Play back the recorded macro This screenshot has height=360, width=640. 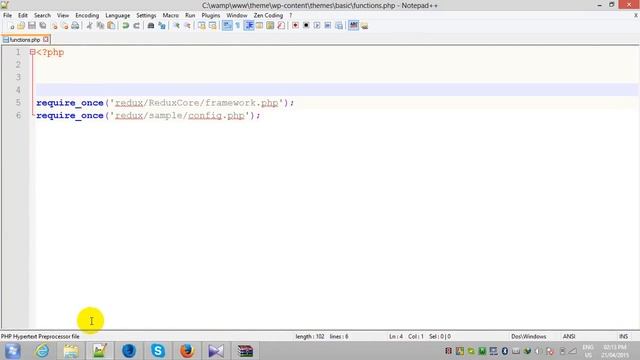point(317,26)
